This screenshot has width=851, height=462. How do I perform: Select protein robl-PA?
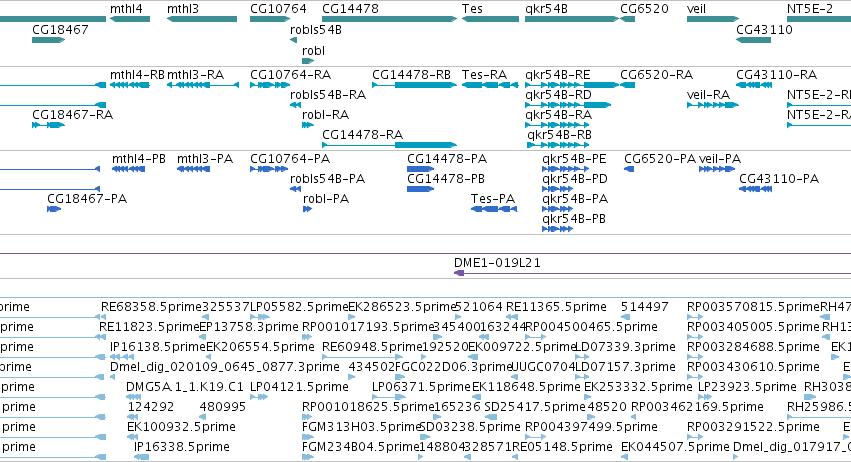(x=326, y=199)
